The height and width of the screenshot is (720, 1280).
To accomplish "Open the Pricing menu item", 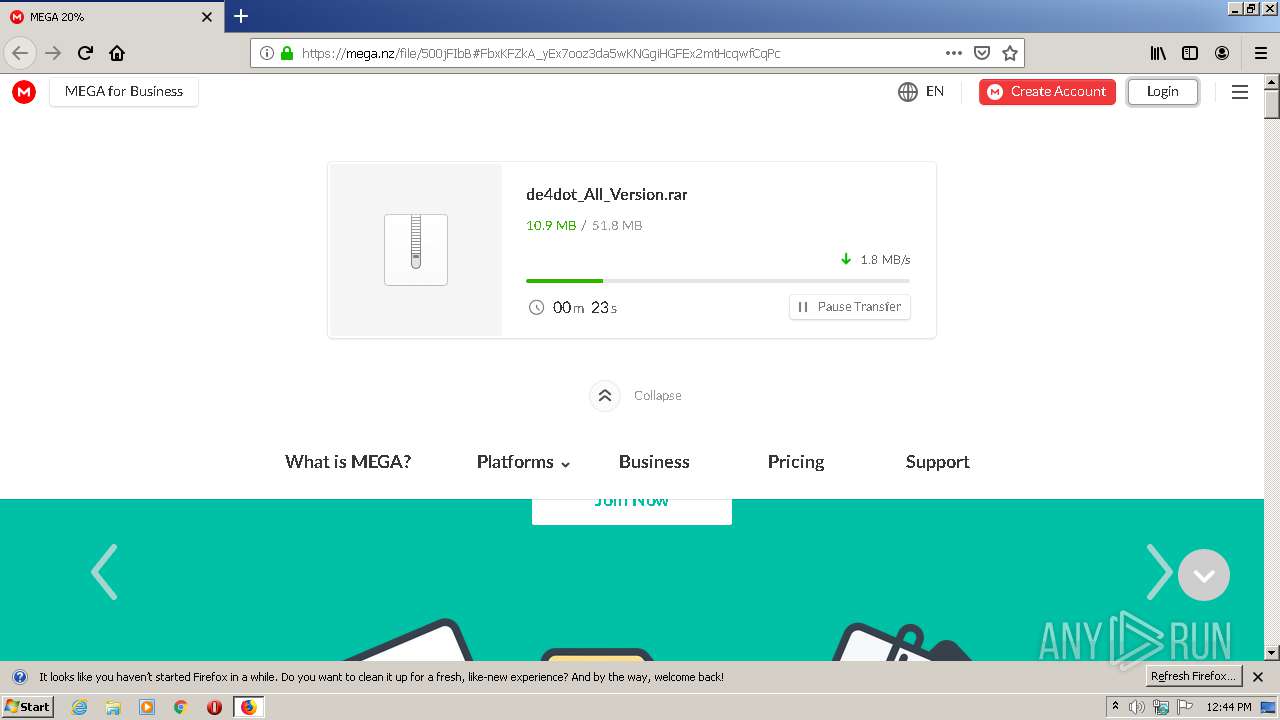I will pos(796,462).
